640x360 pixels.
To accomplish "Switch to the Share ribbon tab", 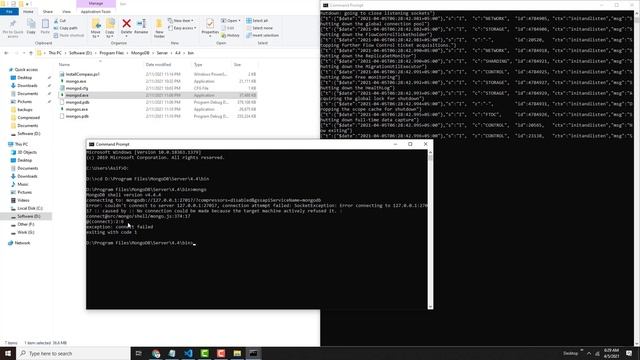I will click(x=48, y=12).
